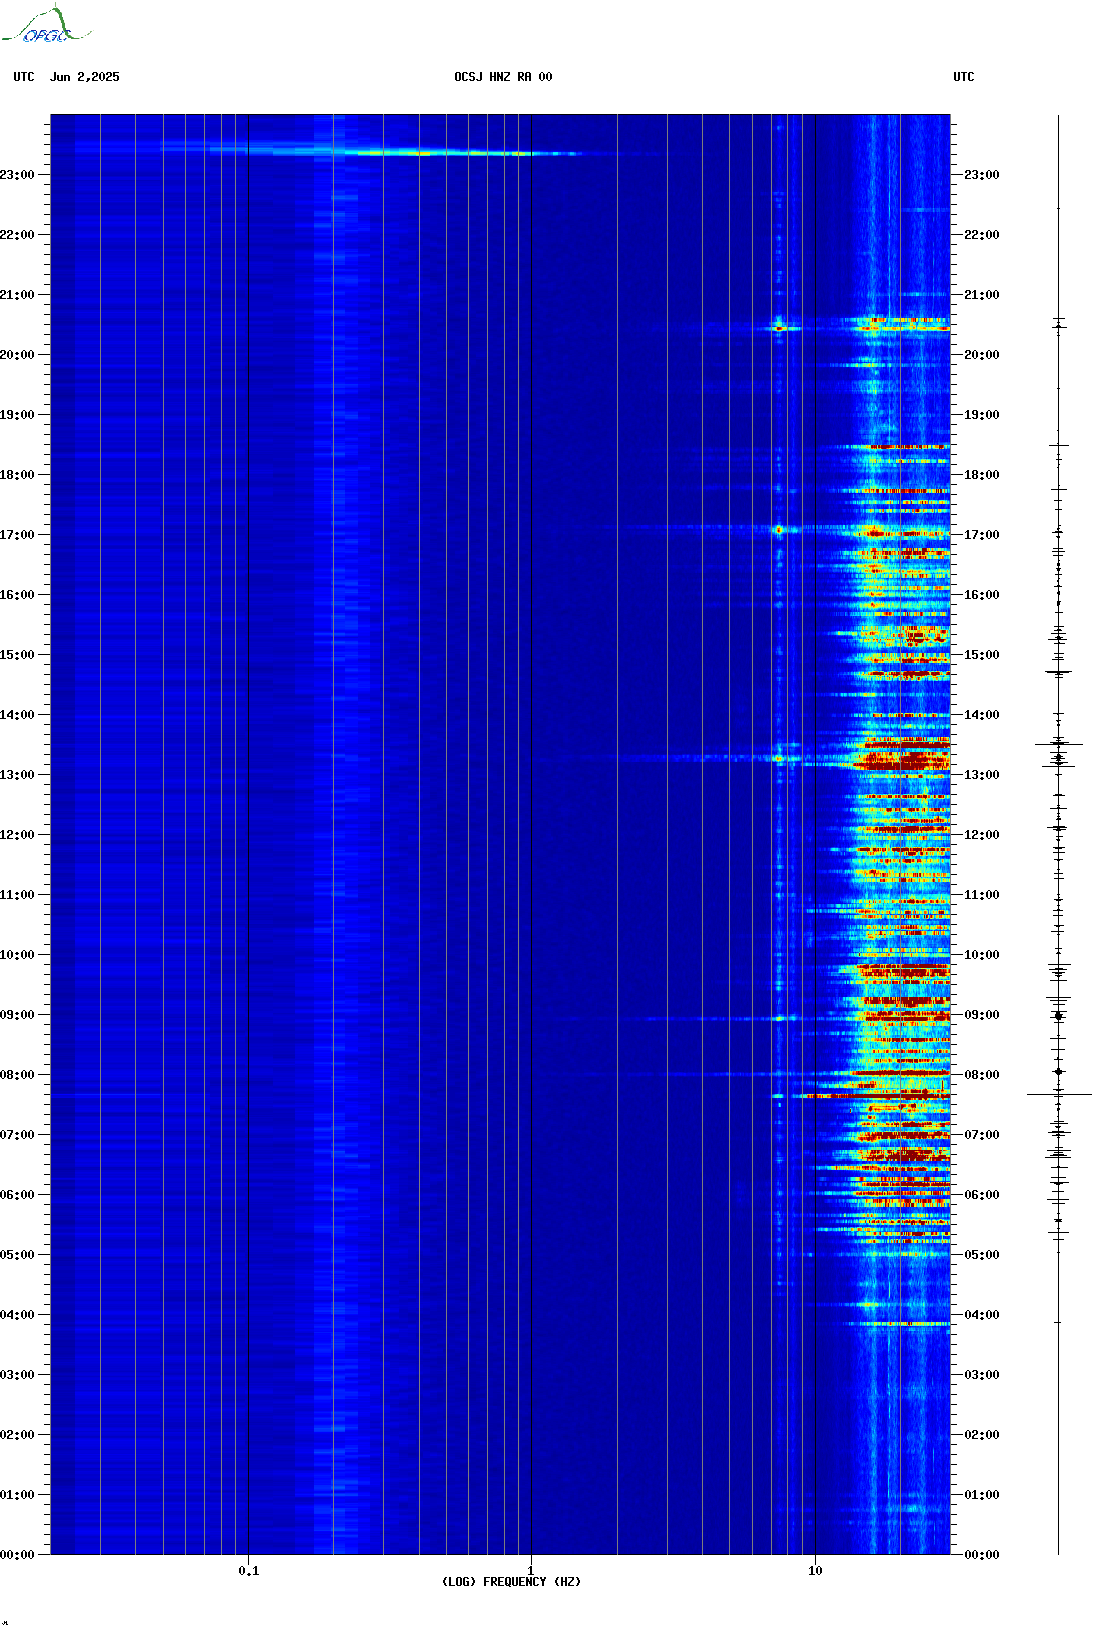The image size is (1102, 1634).
Task: Click 07:00 on the right time axis
Action: point(982,1135)
